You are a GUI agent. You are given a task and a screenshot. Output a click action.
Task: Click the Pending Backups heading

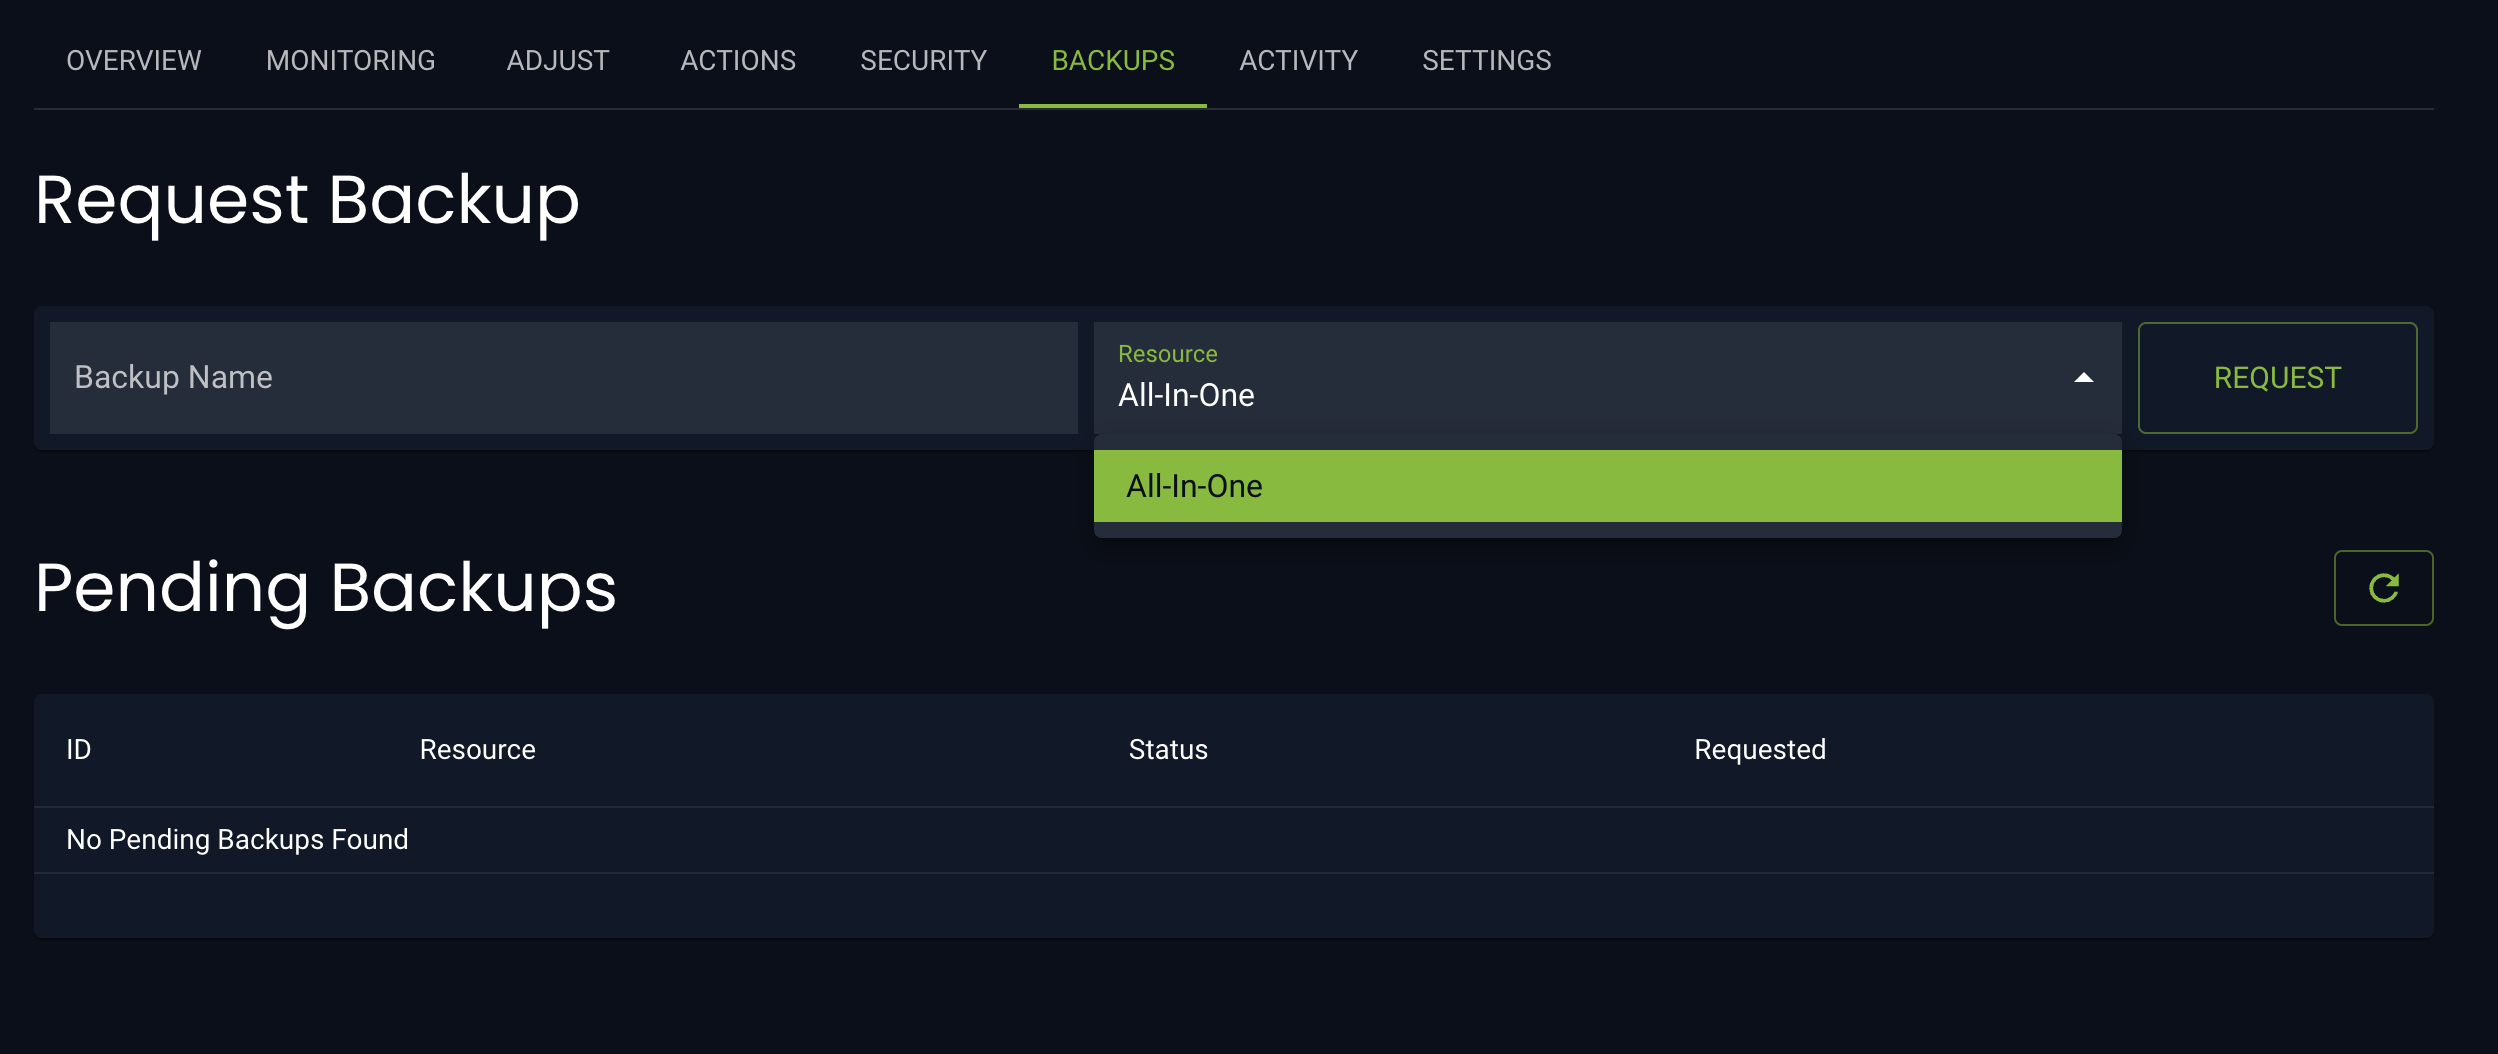pyautogui.click(x=326, y=590)
